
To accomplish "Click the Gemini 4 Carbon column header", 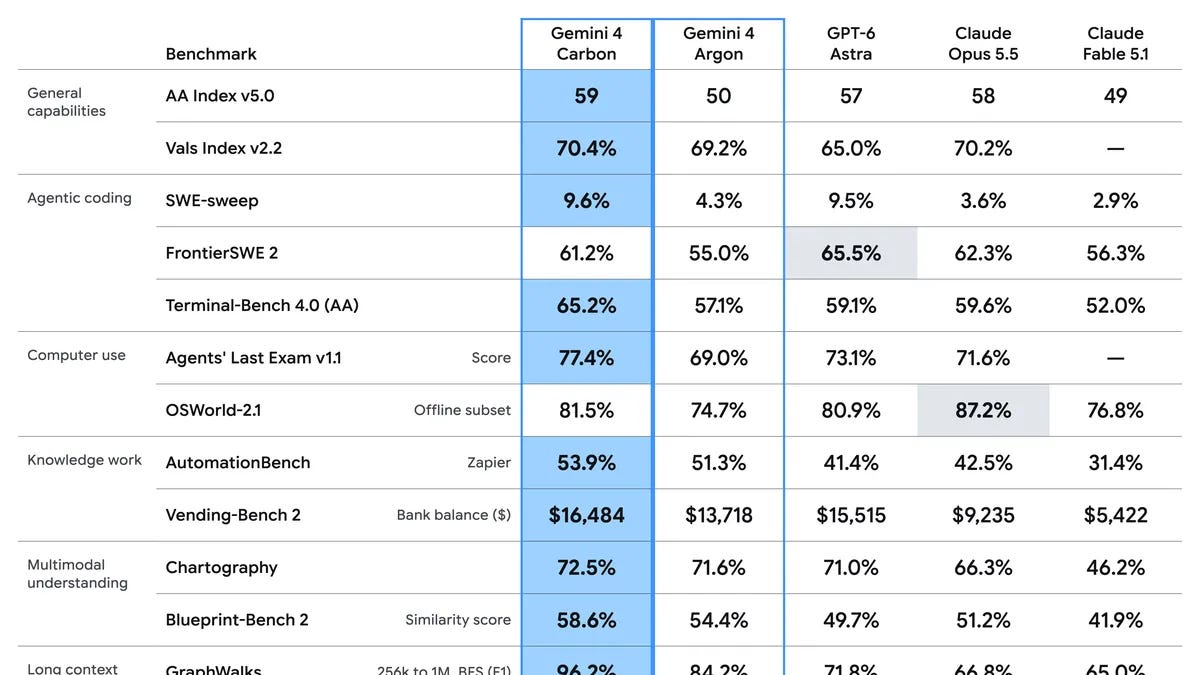I will 586,44.
